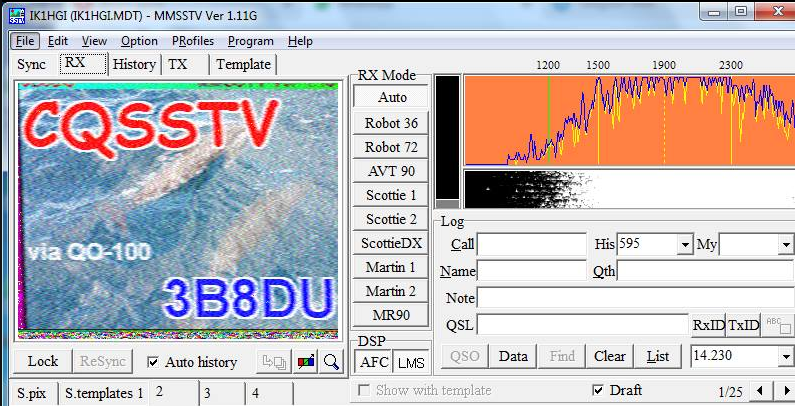Screen dimensions: 796x406
Task: Open the Program menu
Action: 251,41
